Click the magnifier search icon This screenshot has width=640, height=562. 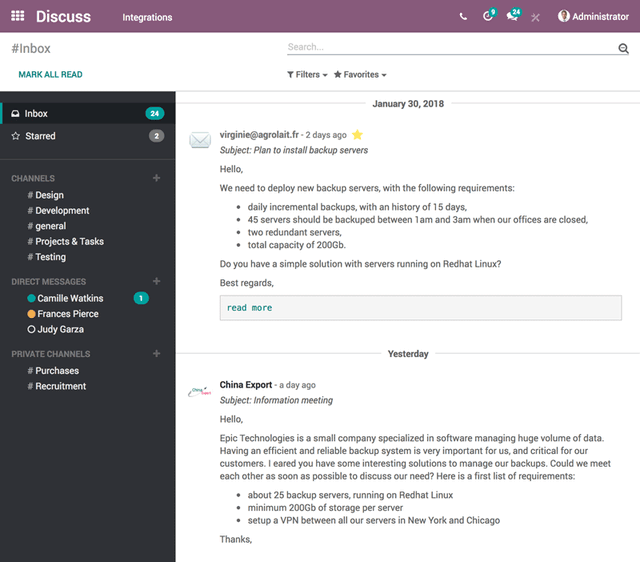coord(623,48)
